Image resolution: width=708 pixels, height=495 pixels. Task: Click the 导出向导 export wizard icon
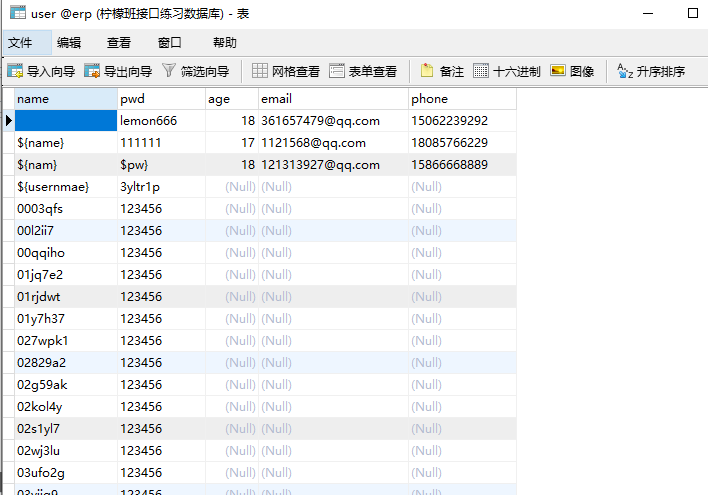point(92,71)
